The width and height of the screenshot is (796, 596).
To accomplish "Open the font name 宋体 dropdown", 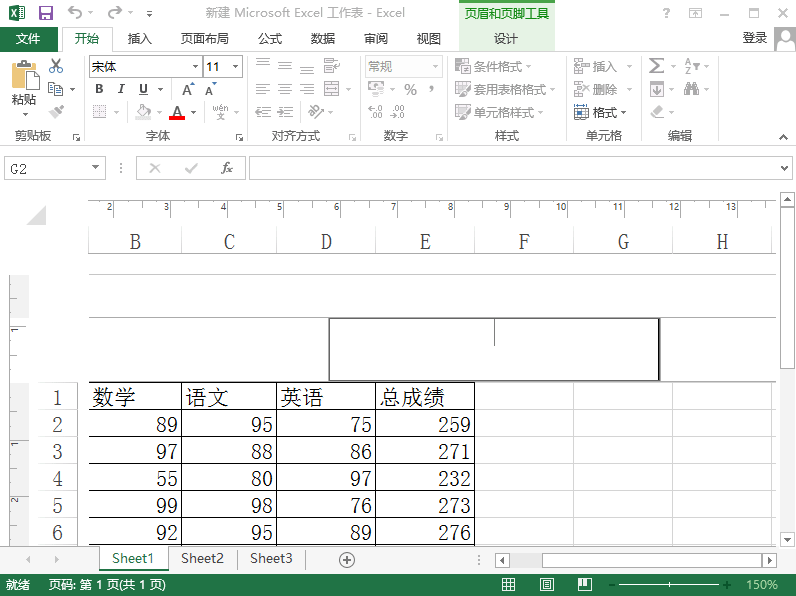I will click(x=195, y=67).
